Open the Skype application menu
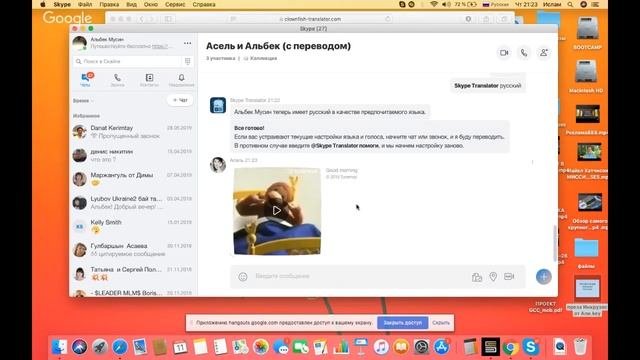Viewport: 640px width, 360px height. pos(62,4)
